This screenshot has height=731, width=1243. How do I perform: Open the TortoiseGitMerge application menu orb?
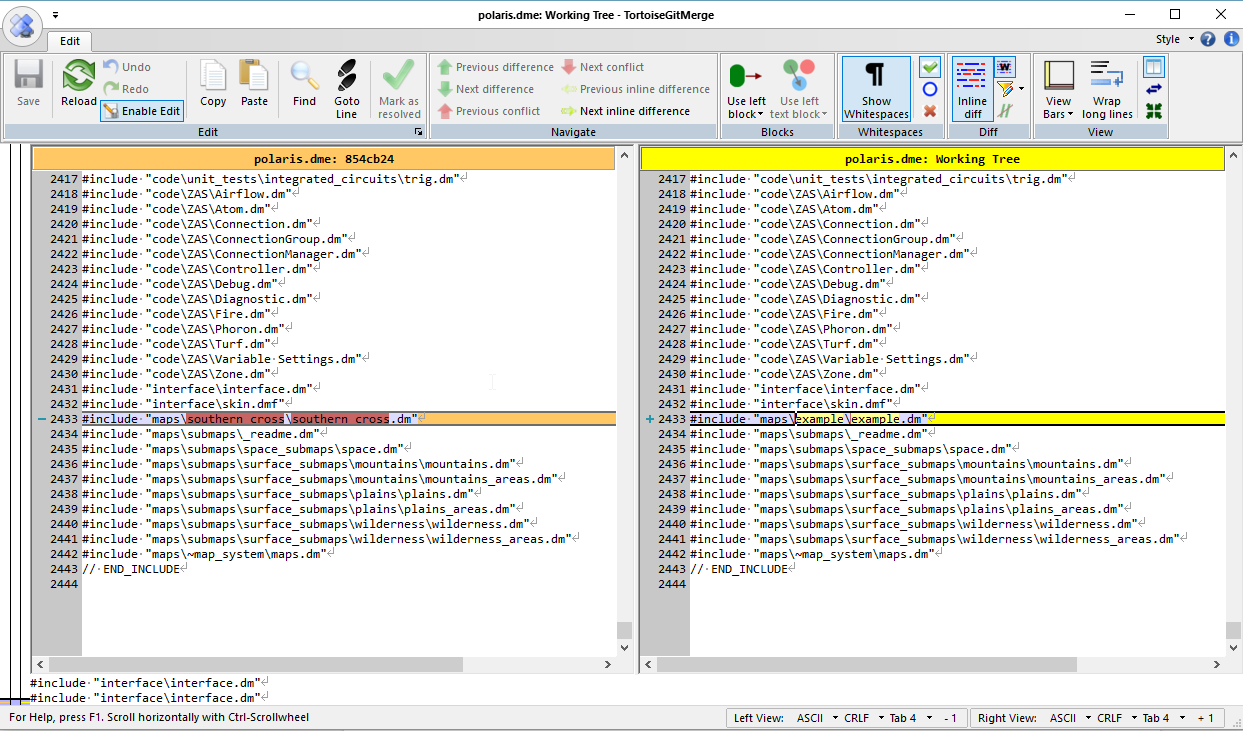(x=23, y=24)
